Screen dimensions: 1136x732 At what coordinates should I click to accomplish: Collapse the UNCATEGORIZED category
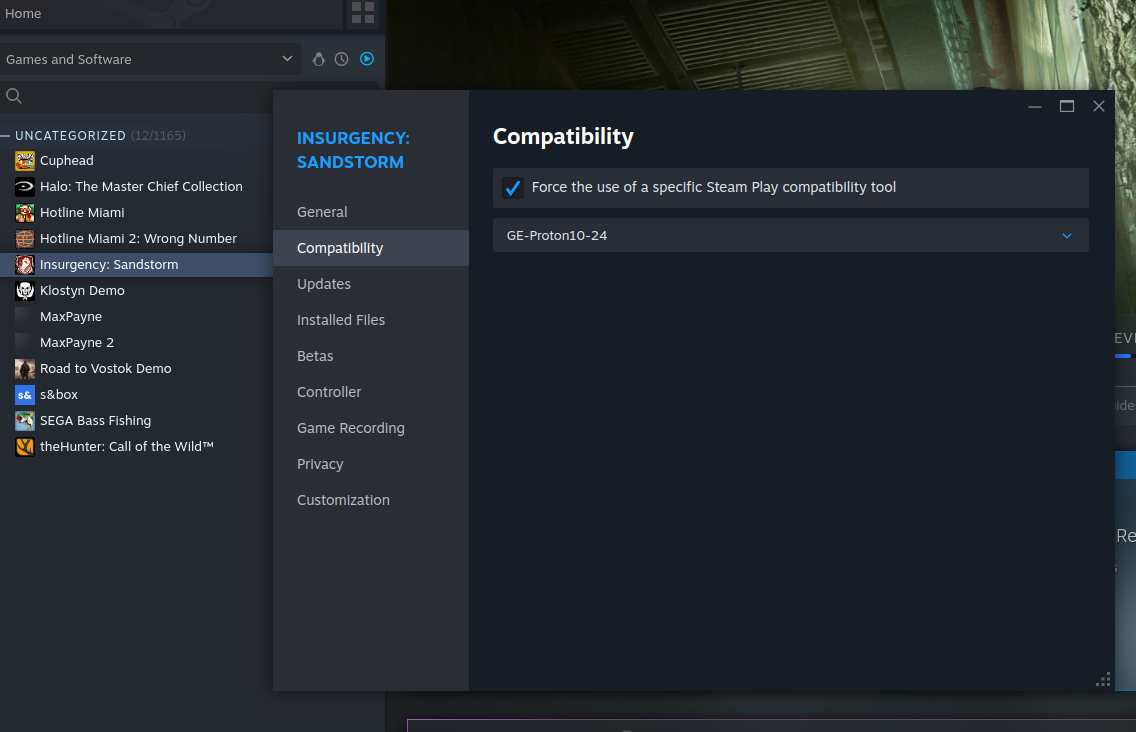click(6, 136)
